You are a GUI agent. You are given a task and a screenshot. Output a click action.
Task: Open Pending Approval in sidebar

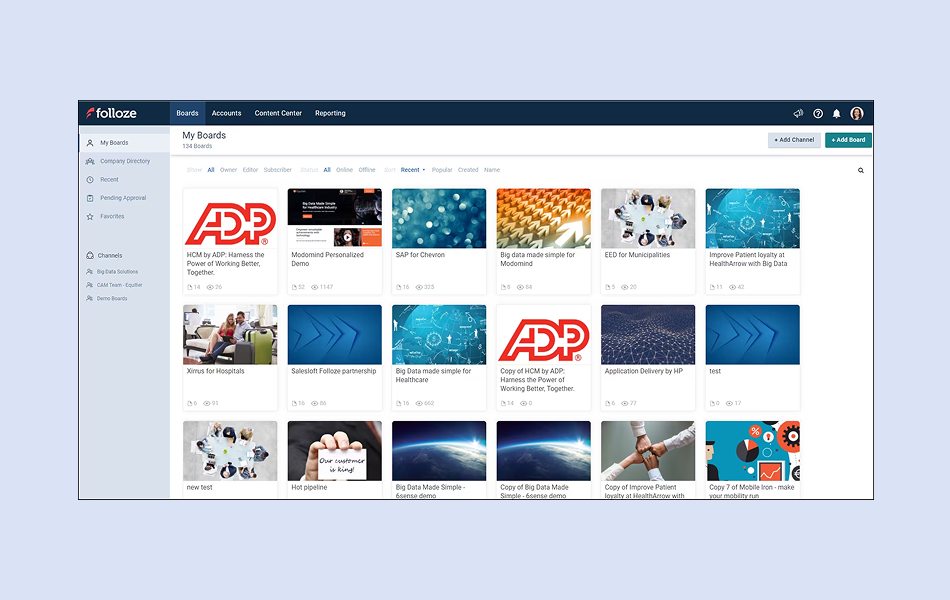pyautogui.click(x=125, y=198)
